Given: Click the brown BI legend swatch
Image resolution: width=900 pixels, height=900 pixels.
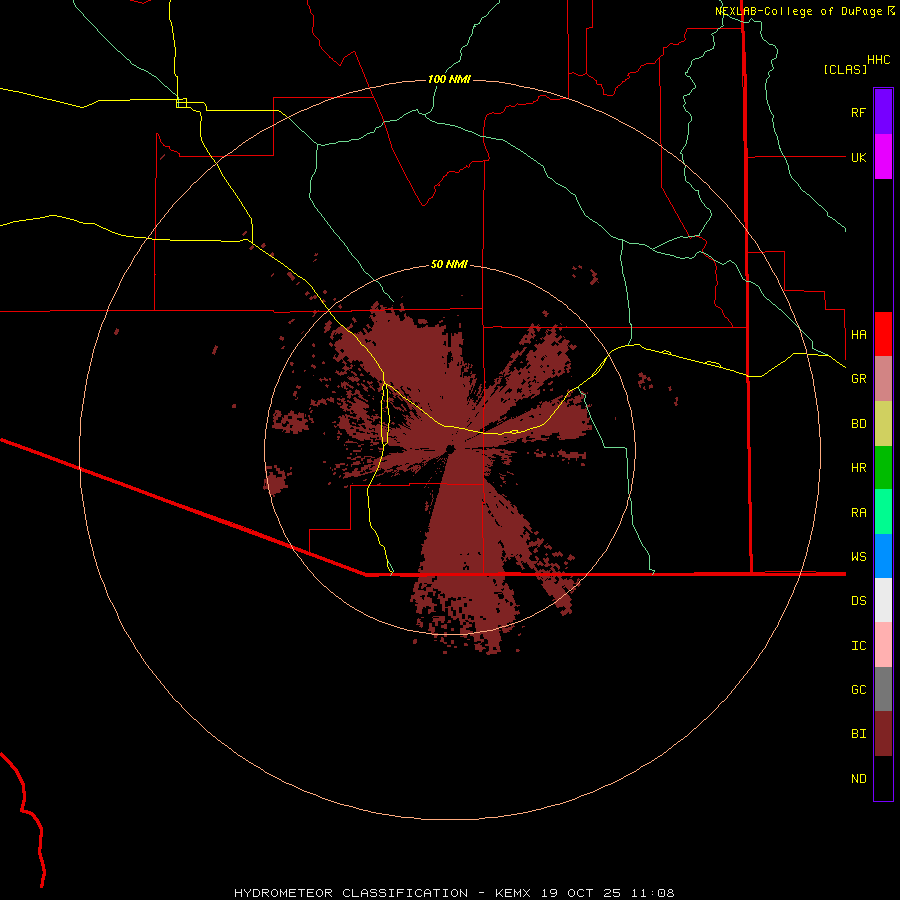Looking at the screenshot, I should click(x=883, y=734).
